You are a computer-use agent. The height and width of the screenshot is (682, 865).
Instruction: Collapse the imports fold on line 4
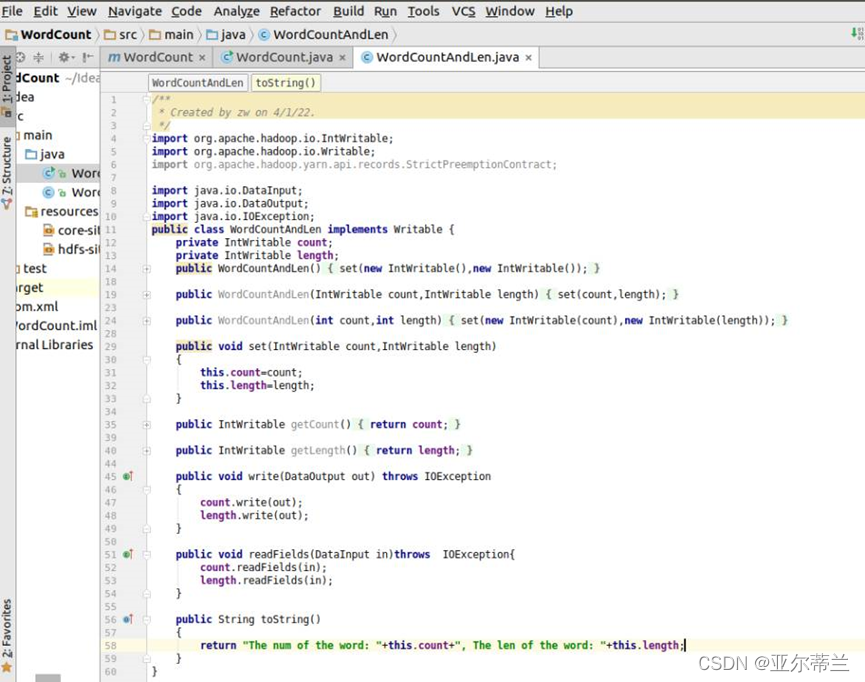[147, 138]
